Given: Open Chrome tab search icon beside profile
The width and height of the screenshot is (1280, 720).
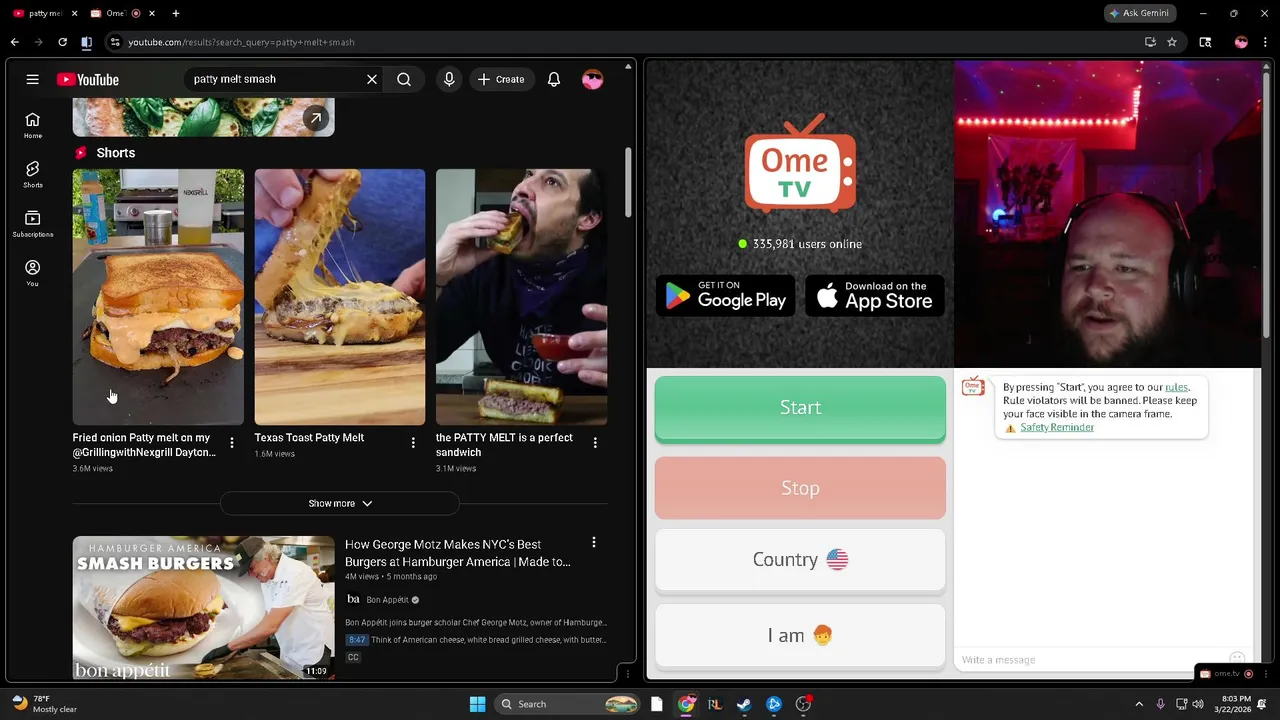Looking at the screenshot, I should coord(1205,42).
